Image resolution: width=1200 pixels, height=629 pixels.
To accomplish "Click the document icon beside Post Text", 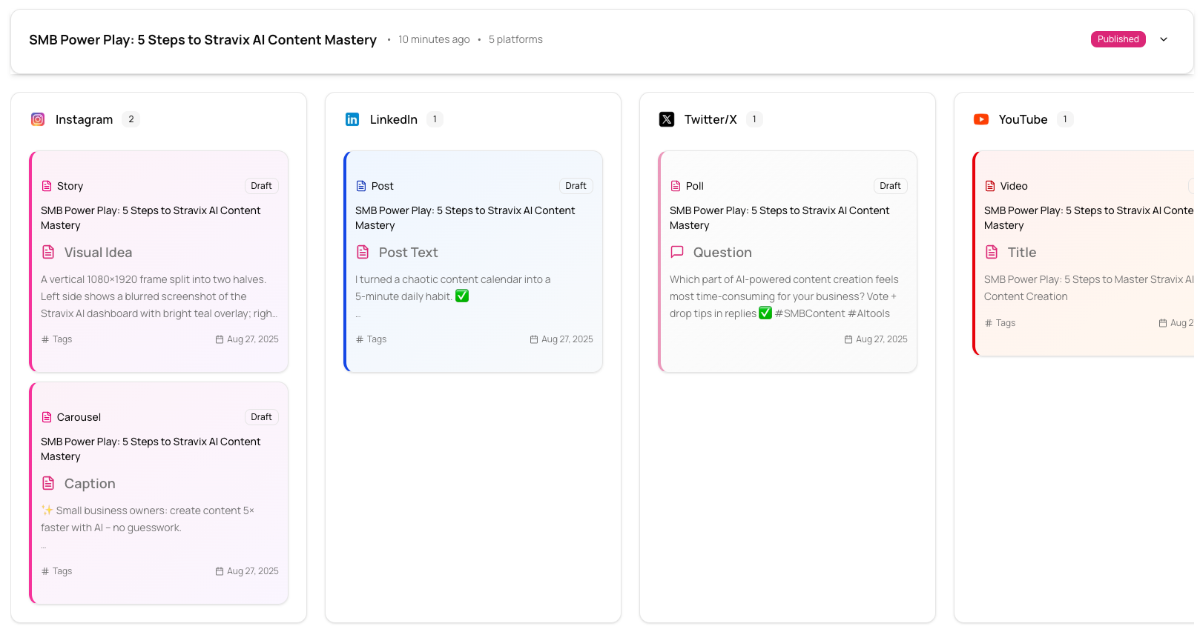I will (363, 252).
